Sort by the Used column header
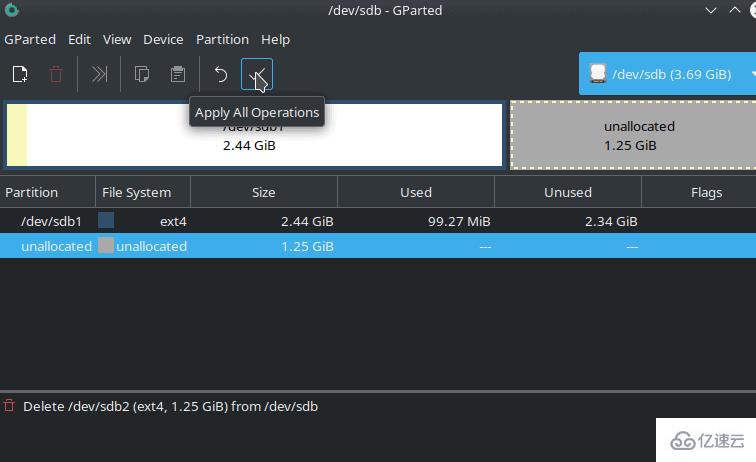This screenshot has height=462, width=756. click(416, 192)
